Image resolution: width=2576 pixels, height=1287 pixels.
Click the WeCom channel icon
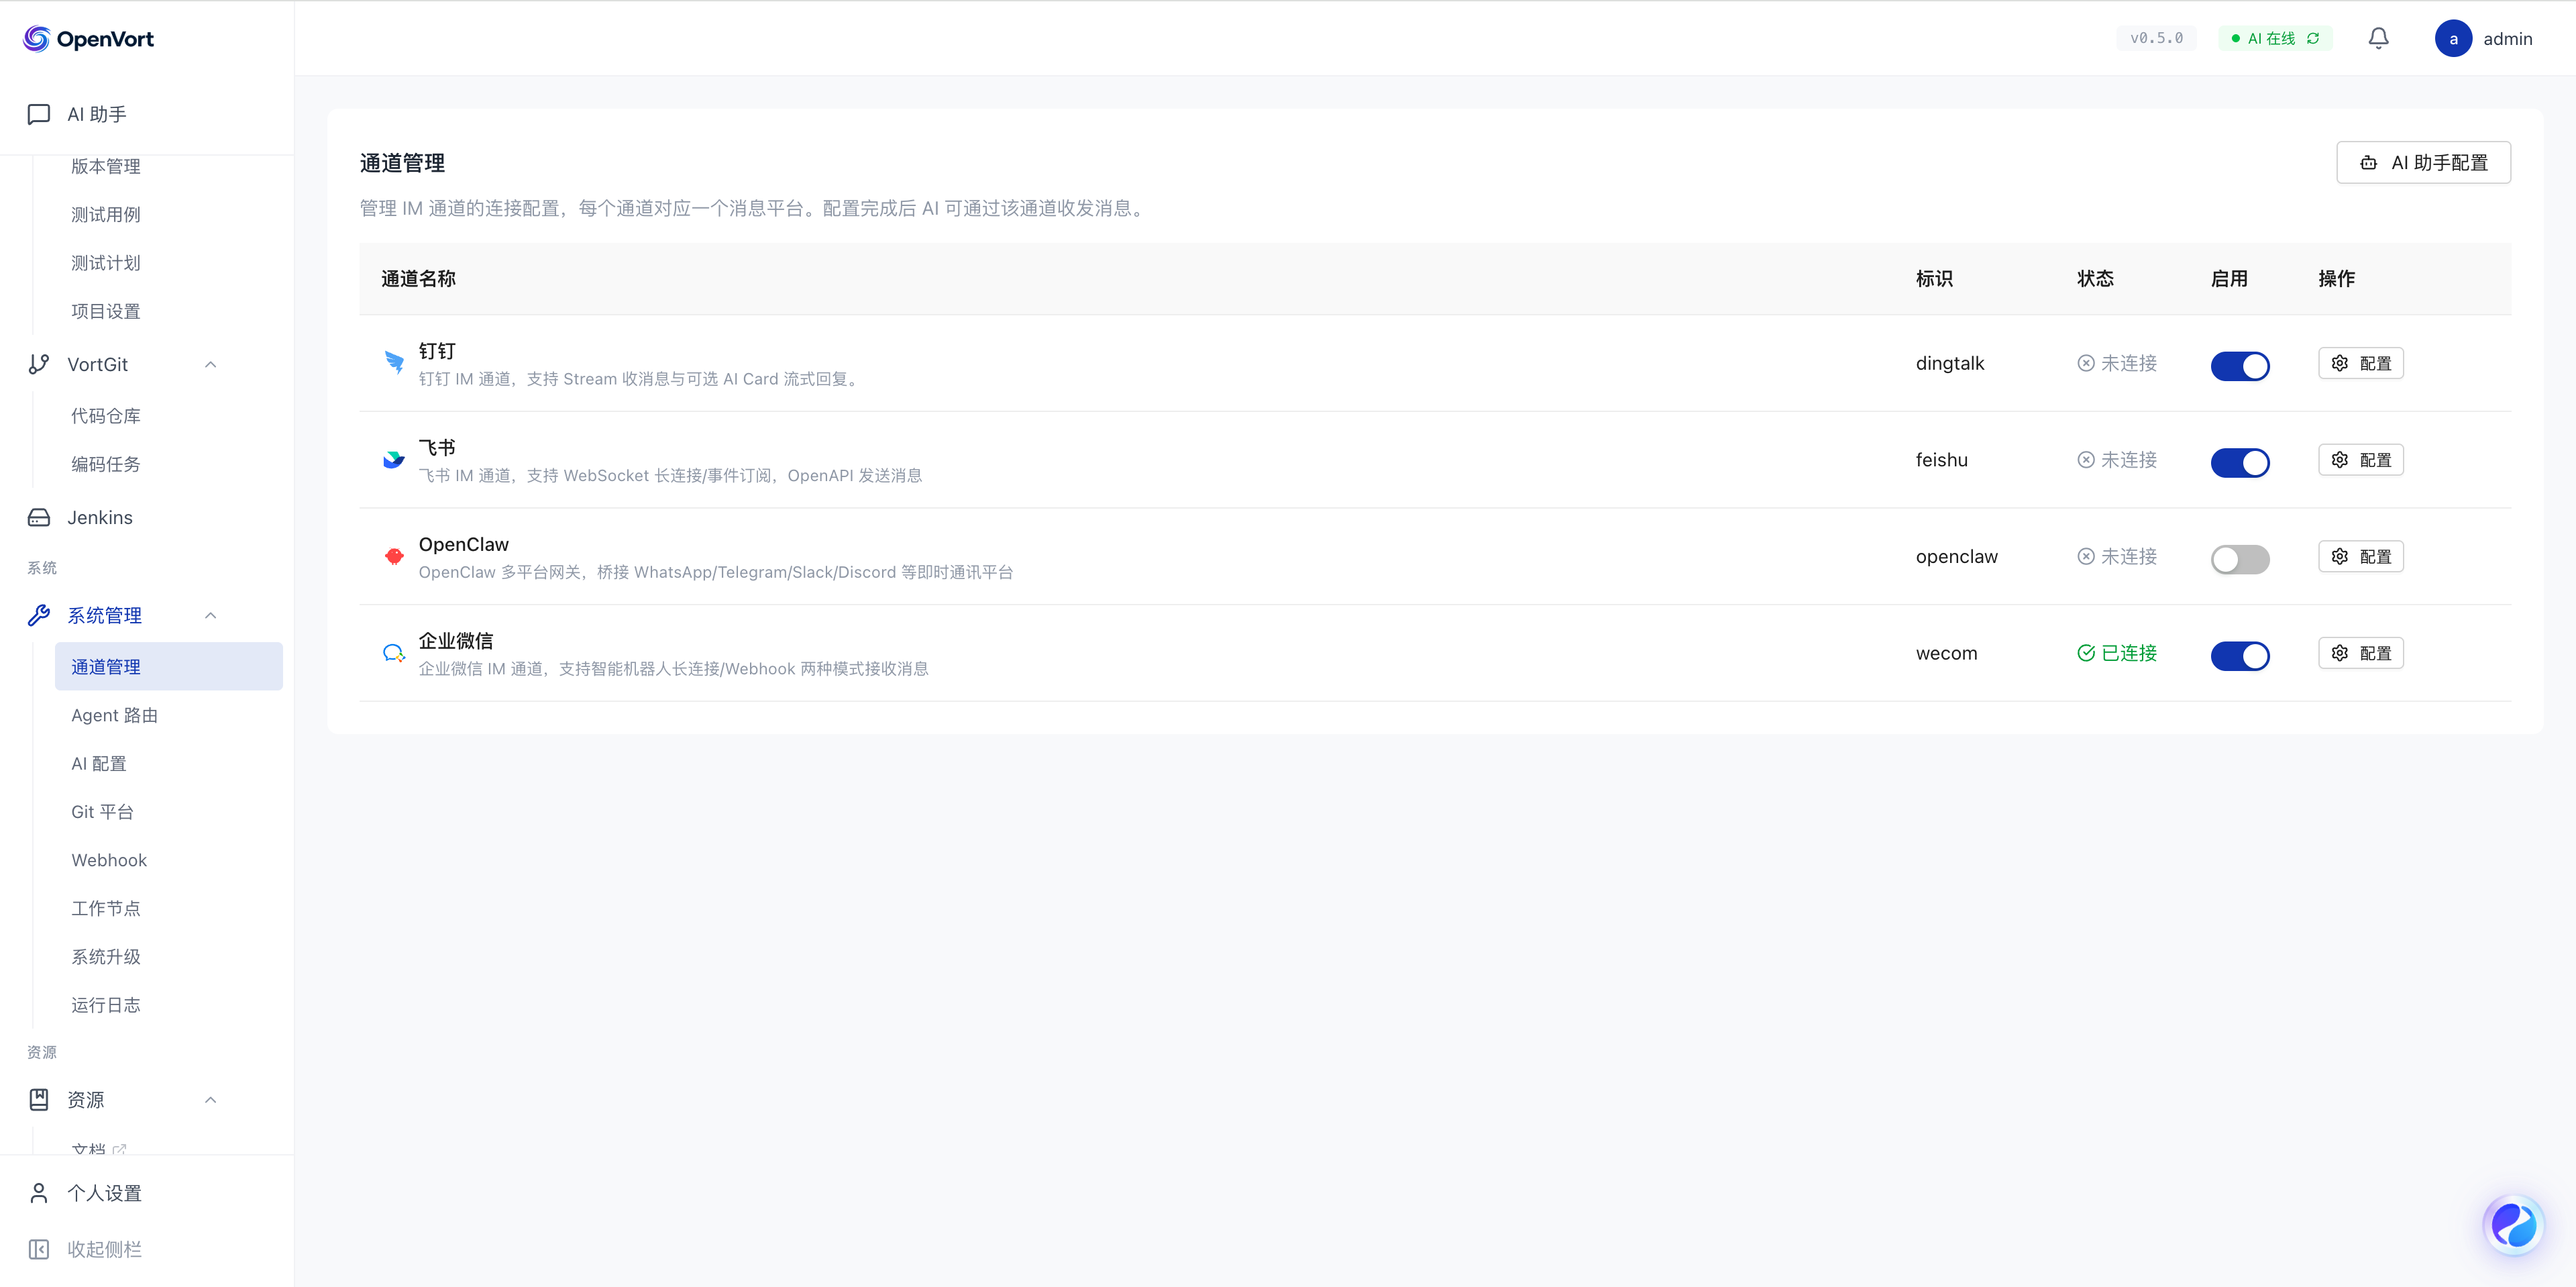point(394,653)
